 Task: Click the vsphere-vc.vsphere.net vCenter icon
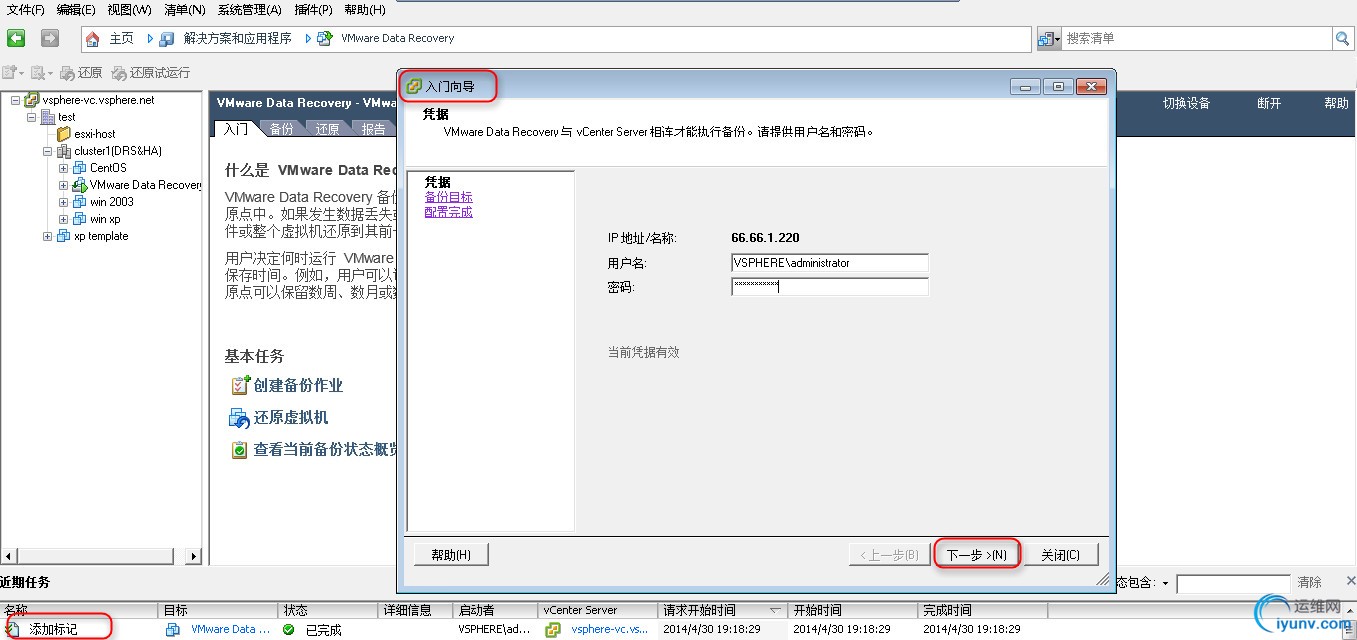pos(32,100)
